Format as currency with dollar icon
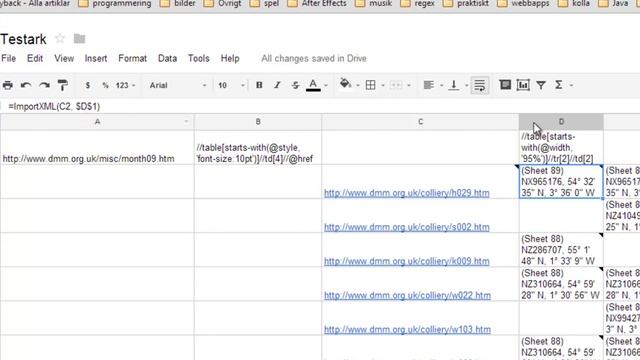Screen dimensions: 640x360 coord(87,85)
